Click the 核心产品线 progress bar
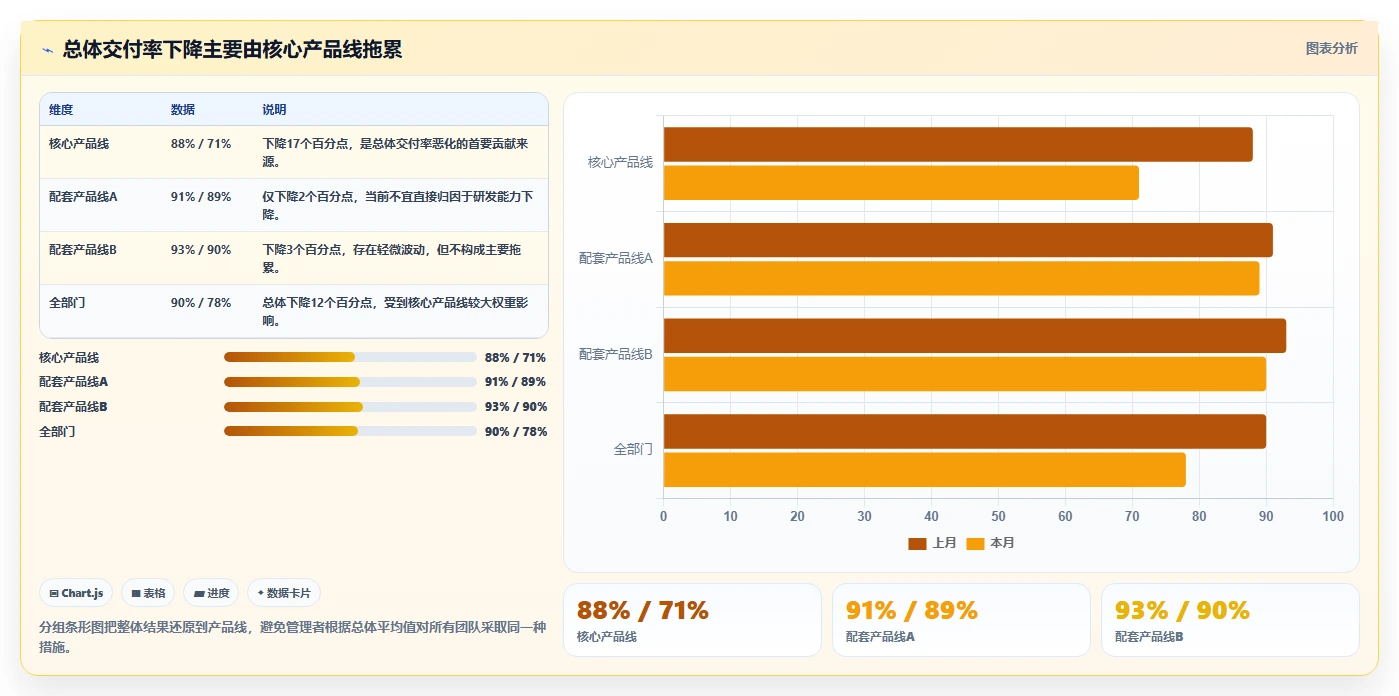The image size is (1399, 696). (350, 357)
